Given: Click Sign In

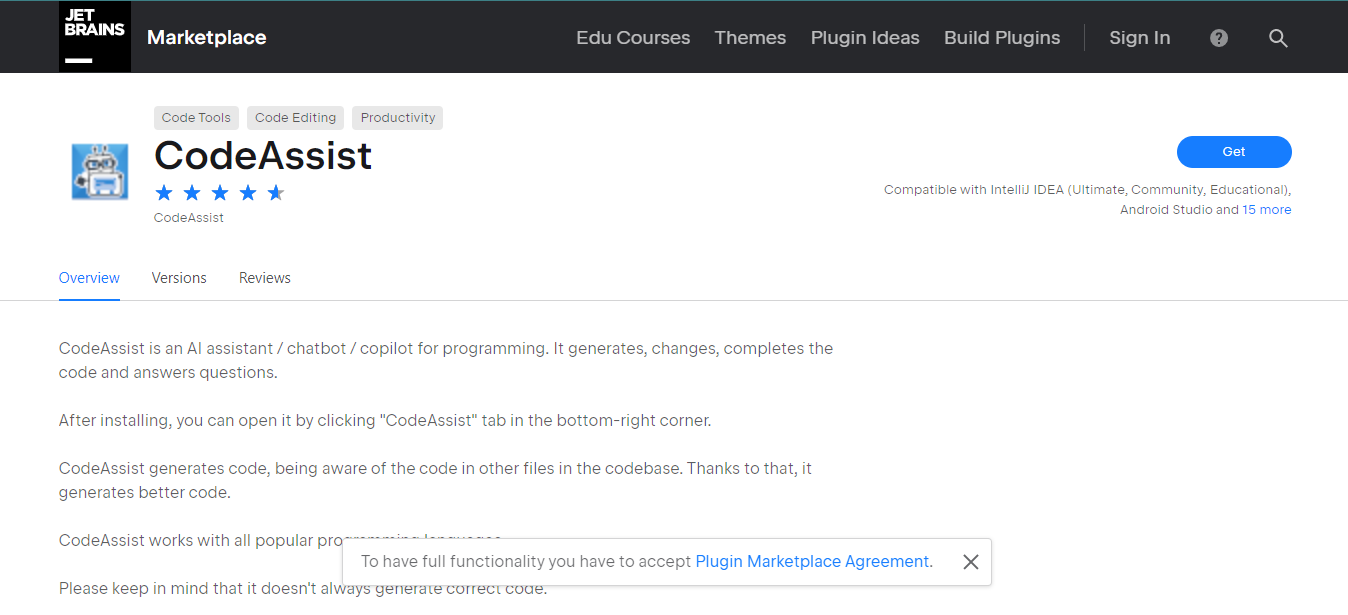Looking at the screenshot, I should pyautogui.click(x=1139, y=38).
